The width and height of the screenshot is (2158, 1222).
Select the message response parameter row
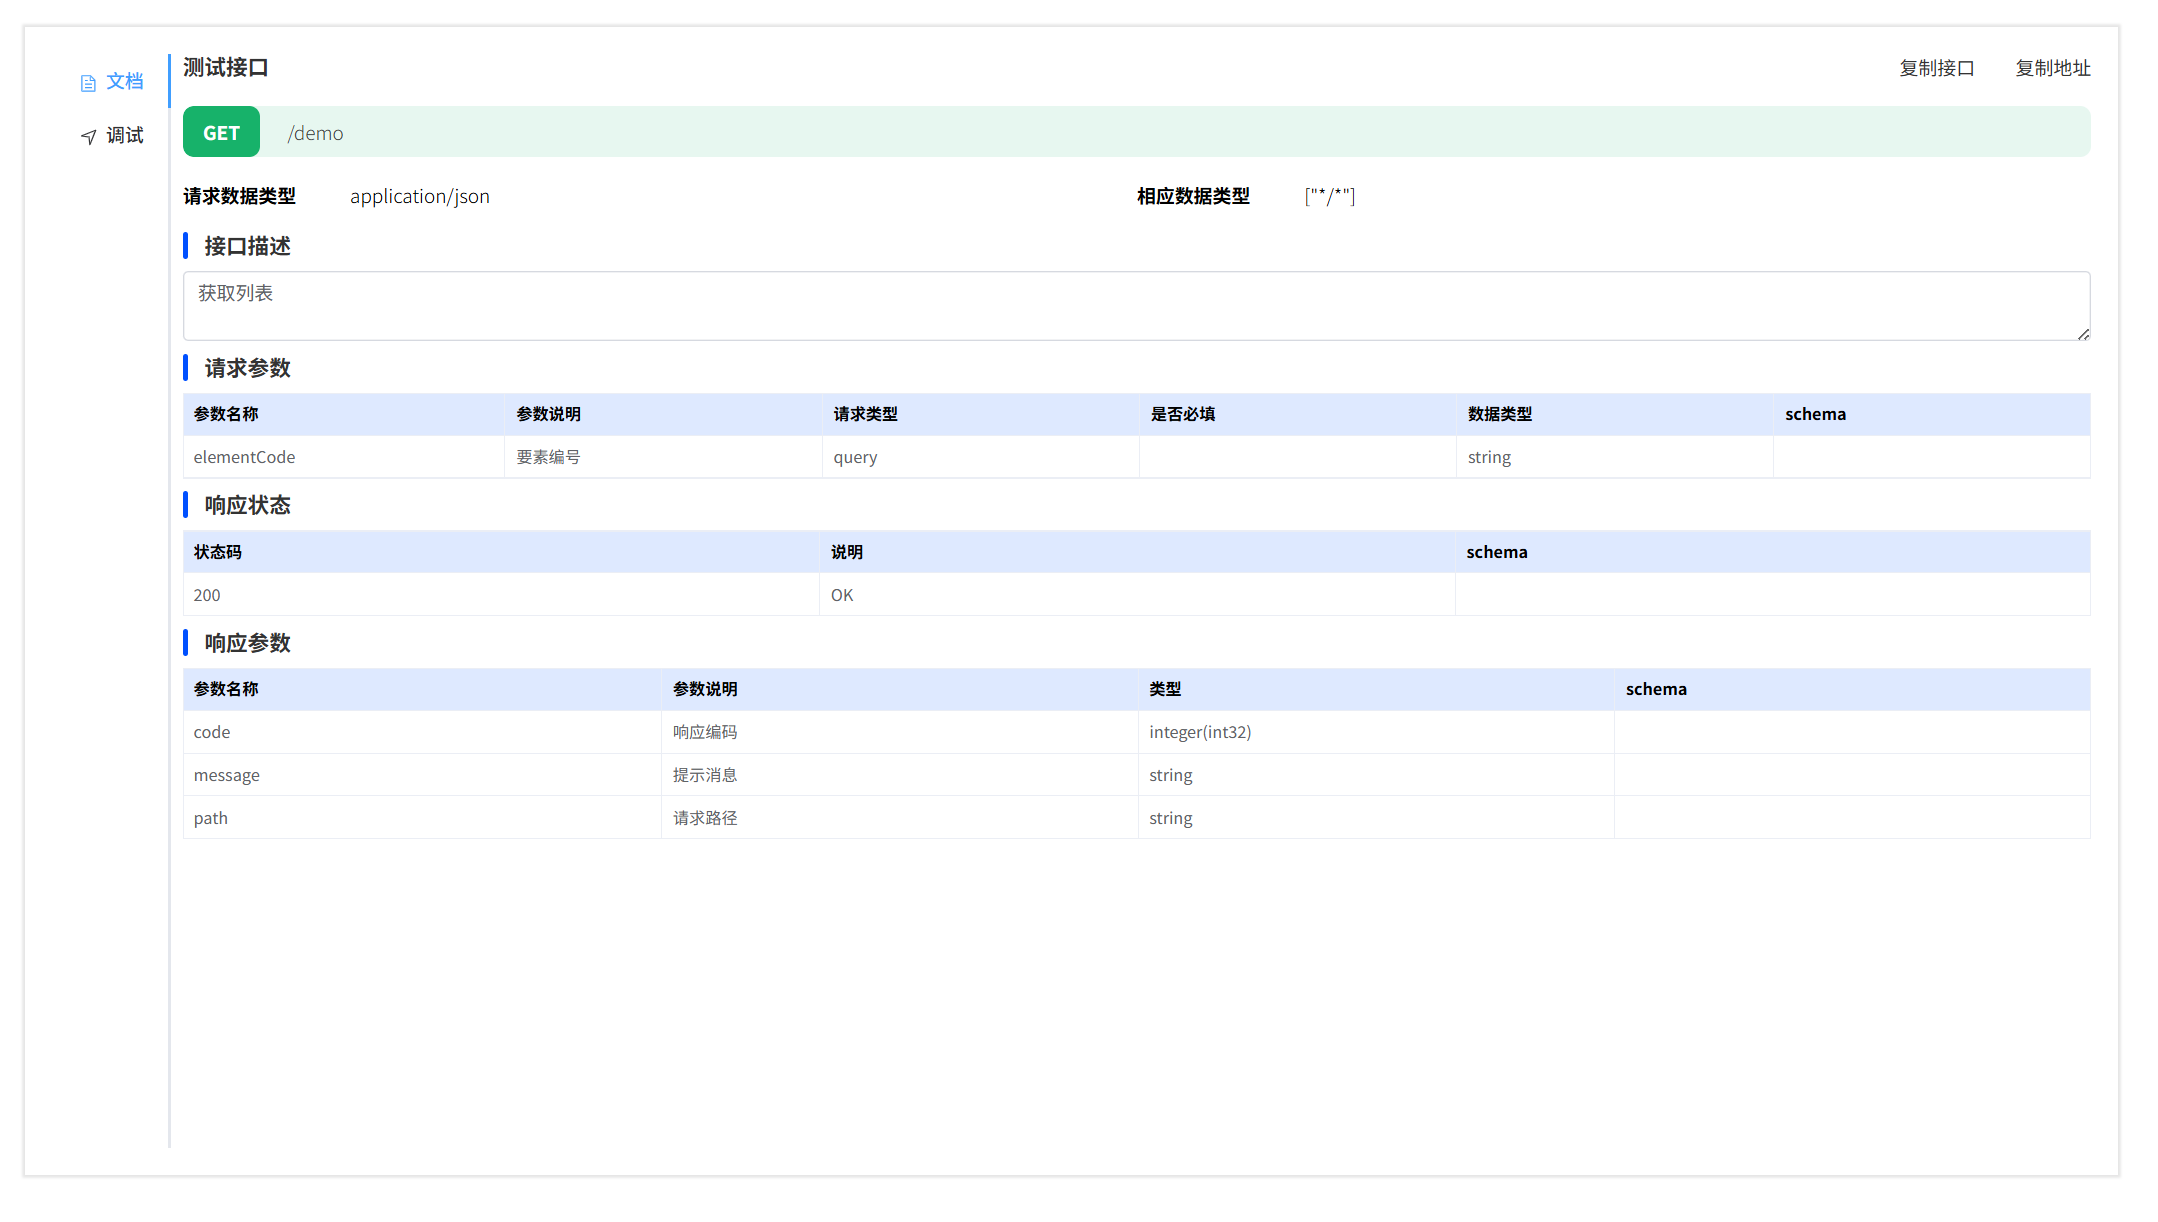pos(227,775)
